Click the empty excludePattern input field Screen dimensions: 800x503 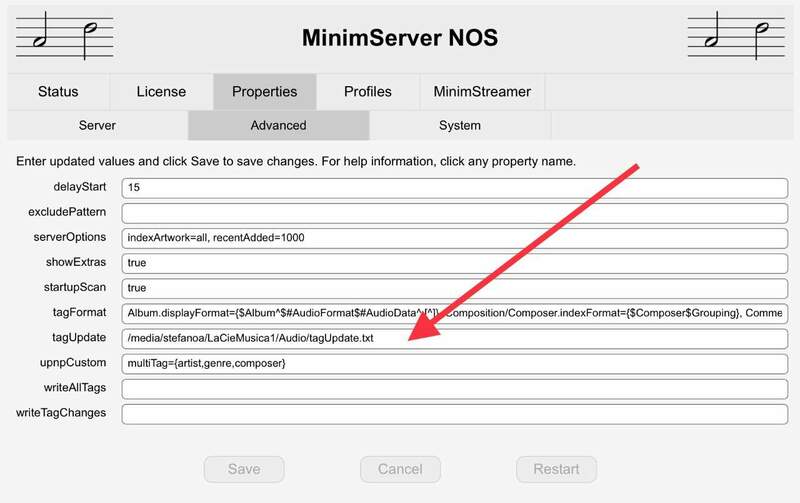point(455,213)
